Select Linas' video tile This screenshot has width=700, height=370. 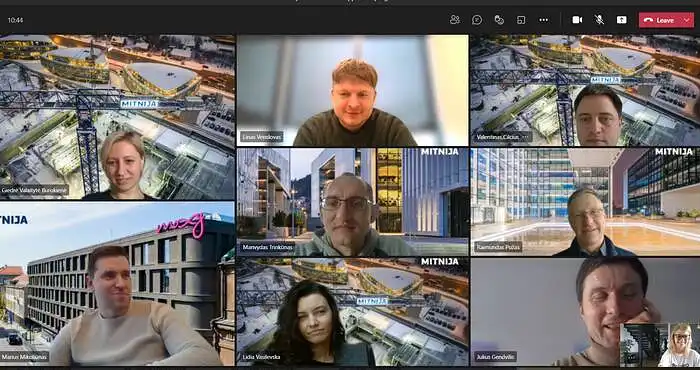click(x=353, y=91)
